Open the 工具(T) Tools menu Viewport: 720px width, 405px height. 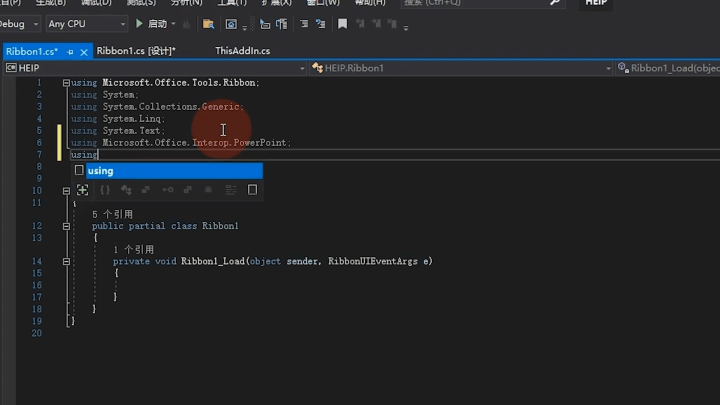232,3
